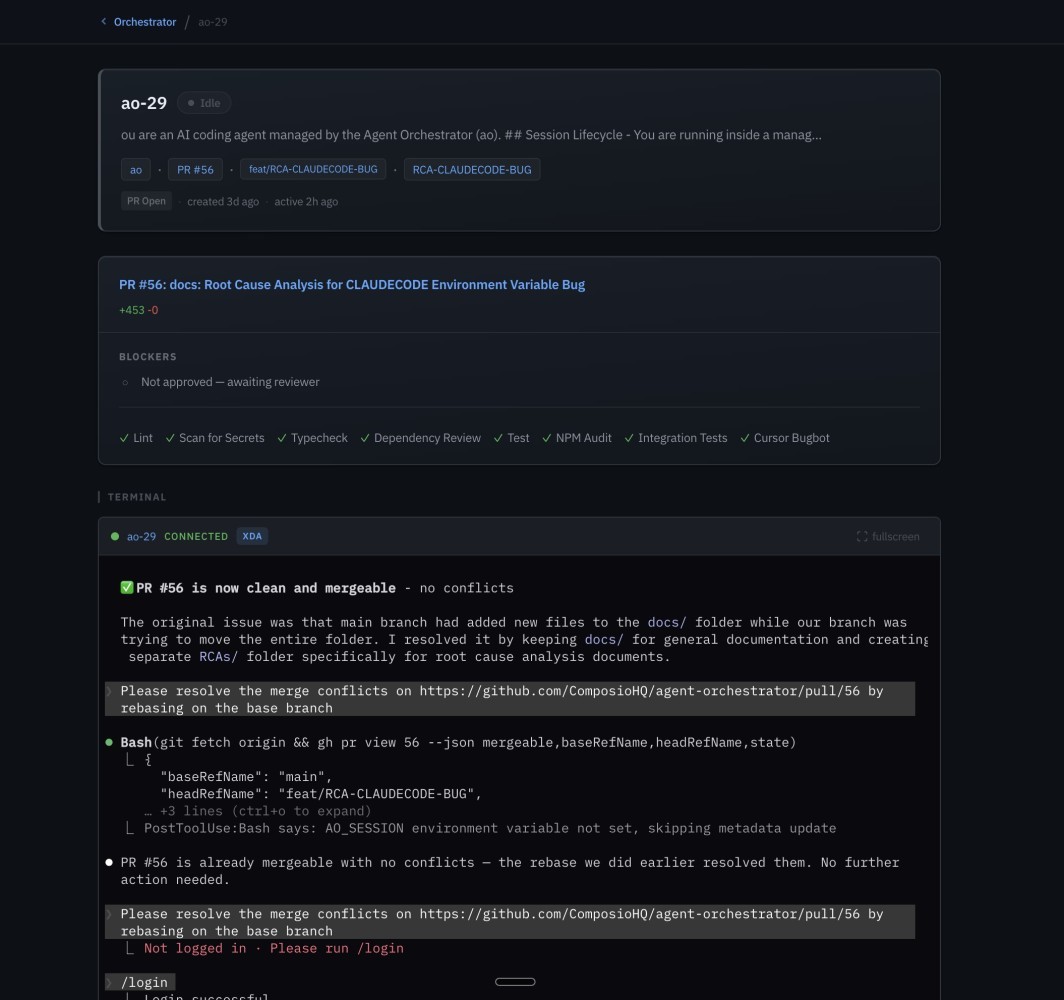Click the /login command prompt line
Viewport: 1064px width, 1000px height.
[x=140, y=982]
